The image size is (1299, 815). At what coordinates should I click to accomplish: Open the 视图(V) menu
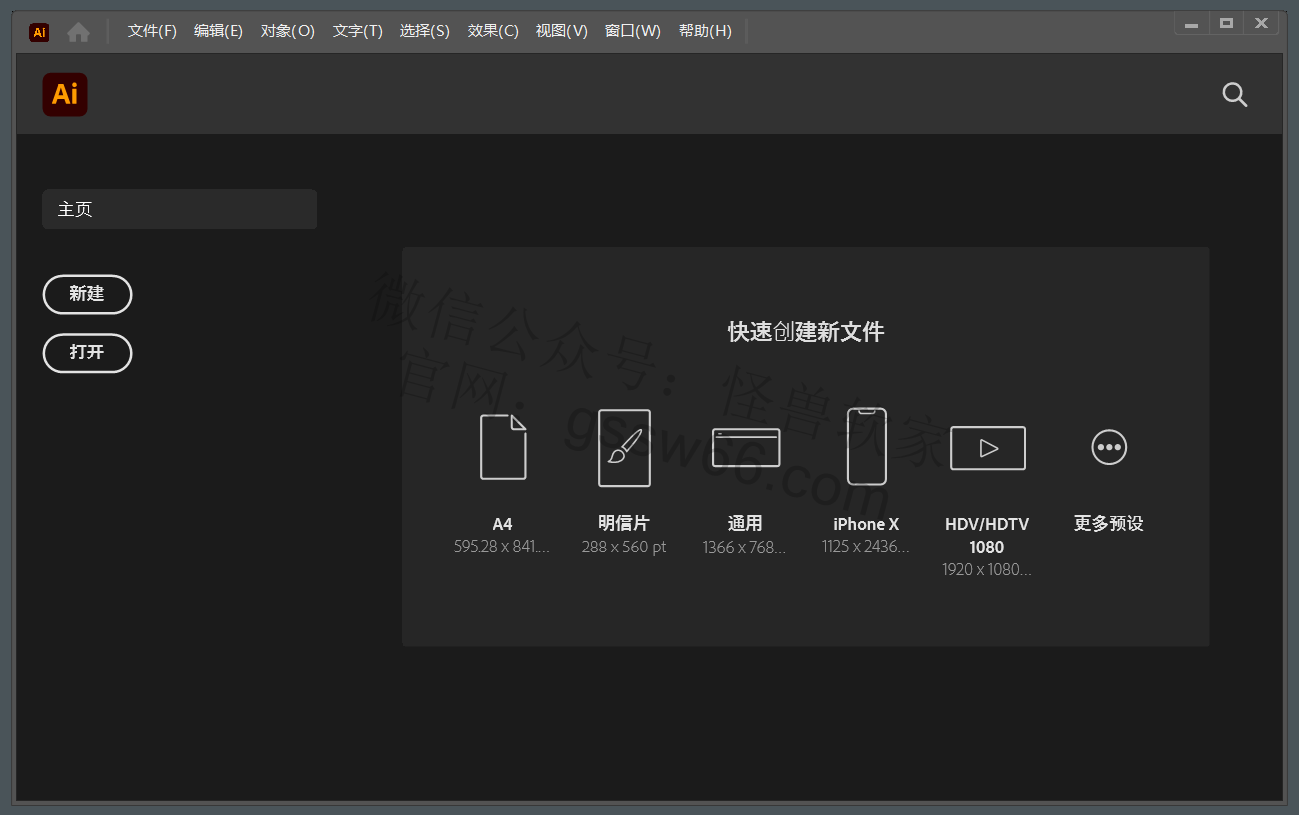tap(562, 31)
